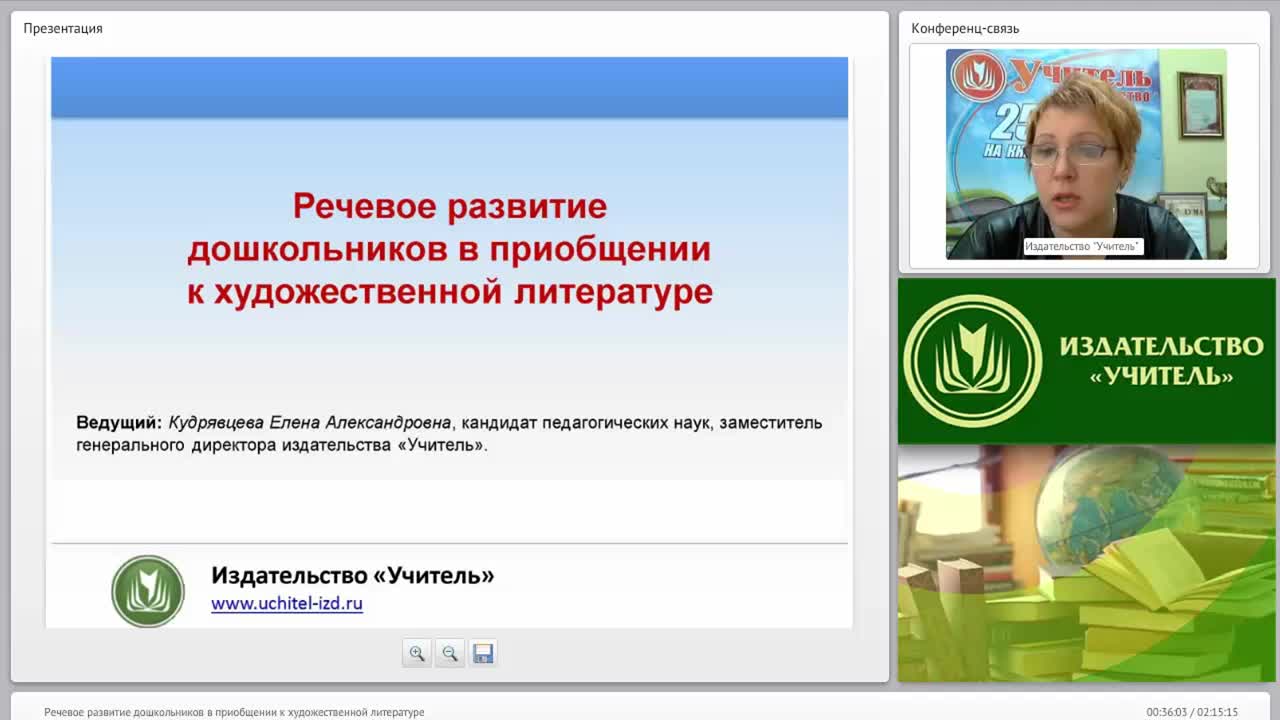Click the slide title Речевое развитие дошкольников
Image resolution: width=1280 pixels, height=720 pixels.
tap(449, 249)
